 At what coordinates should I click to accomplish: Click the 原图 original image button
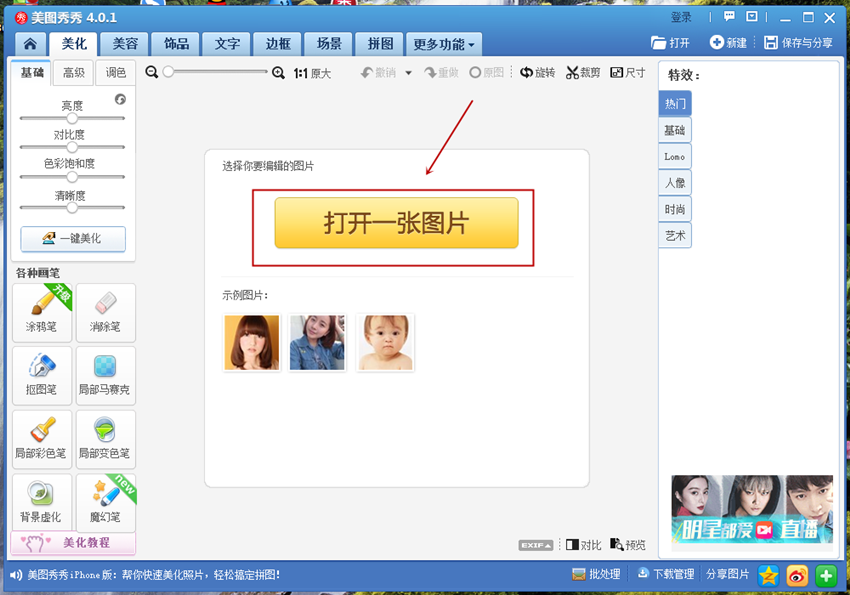tap(486, 73)
